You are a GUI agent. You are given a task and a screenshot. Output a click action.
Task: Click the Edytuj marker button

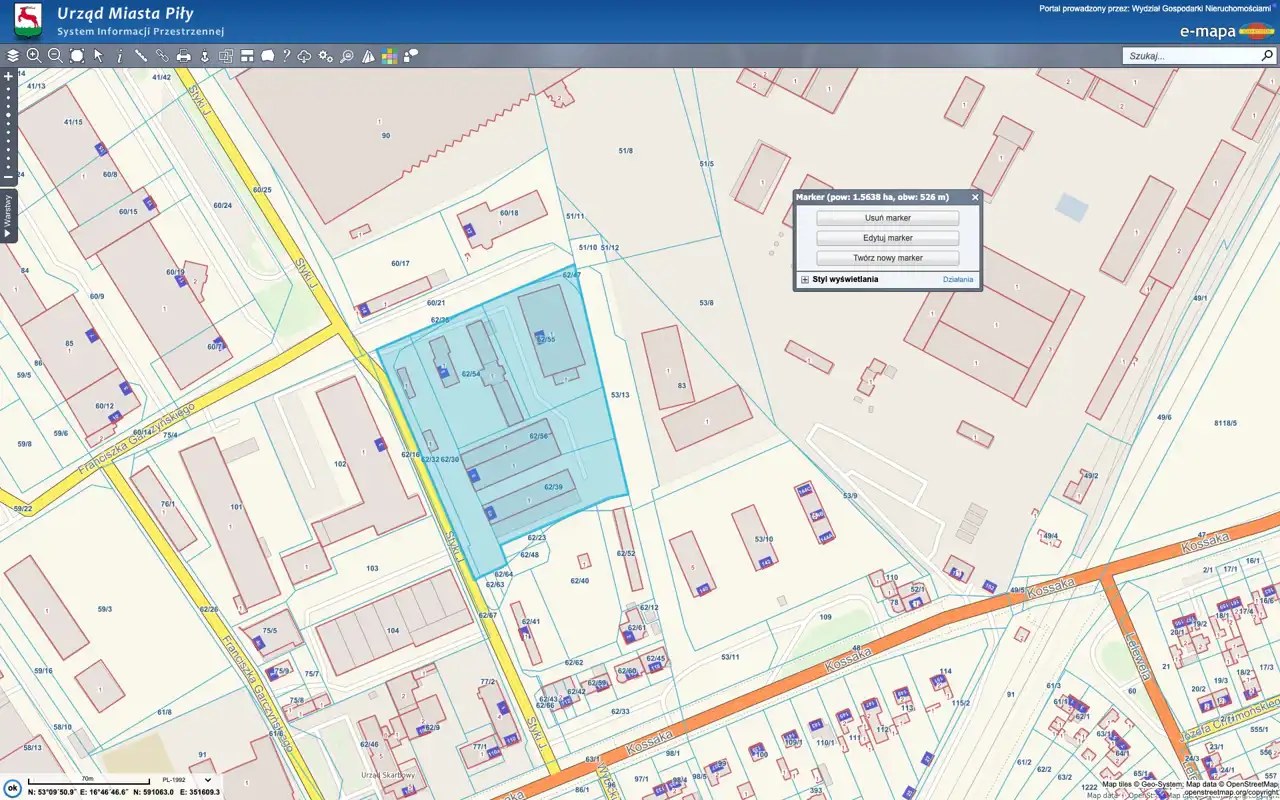887,238
